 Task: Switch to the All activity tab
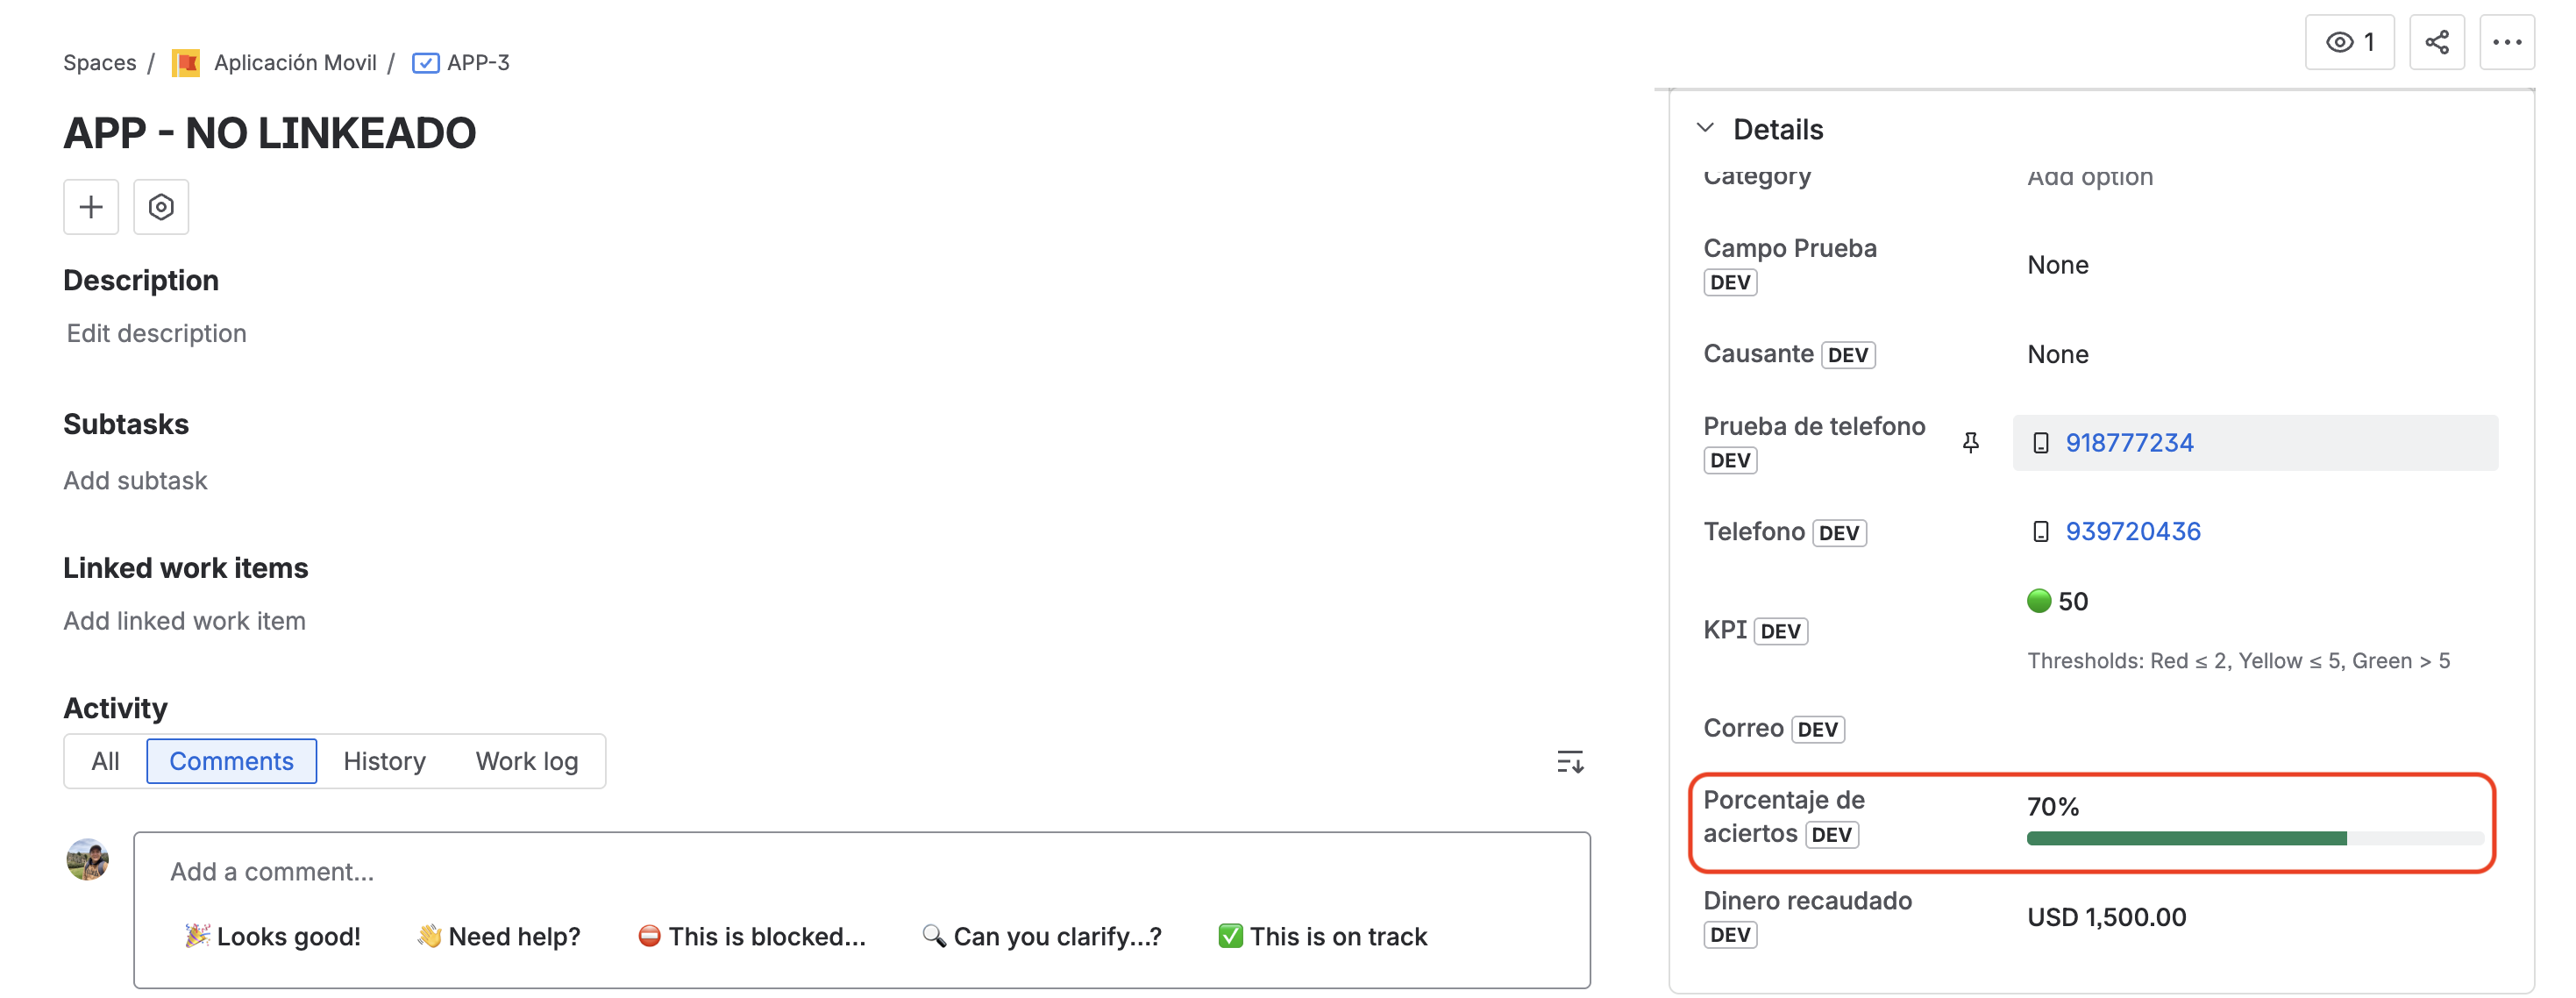tap(105, 761)
